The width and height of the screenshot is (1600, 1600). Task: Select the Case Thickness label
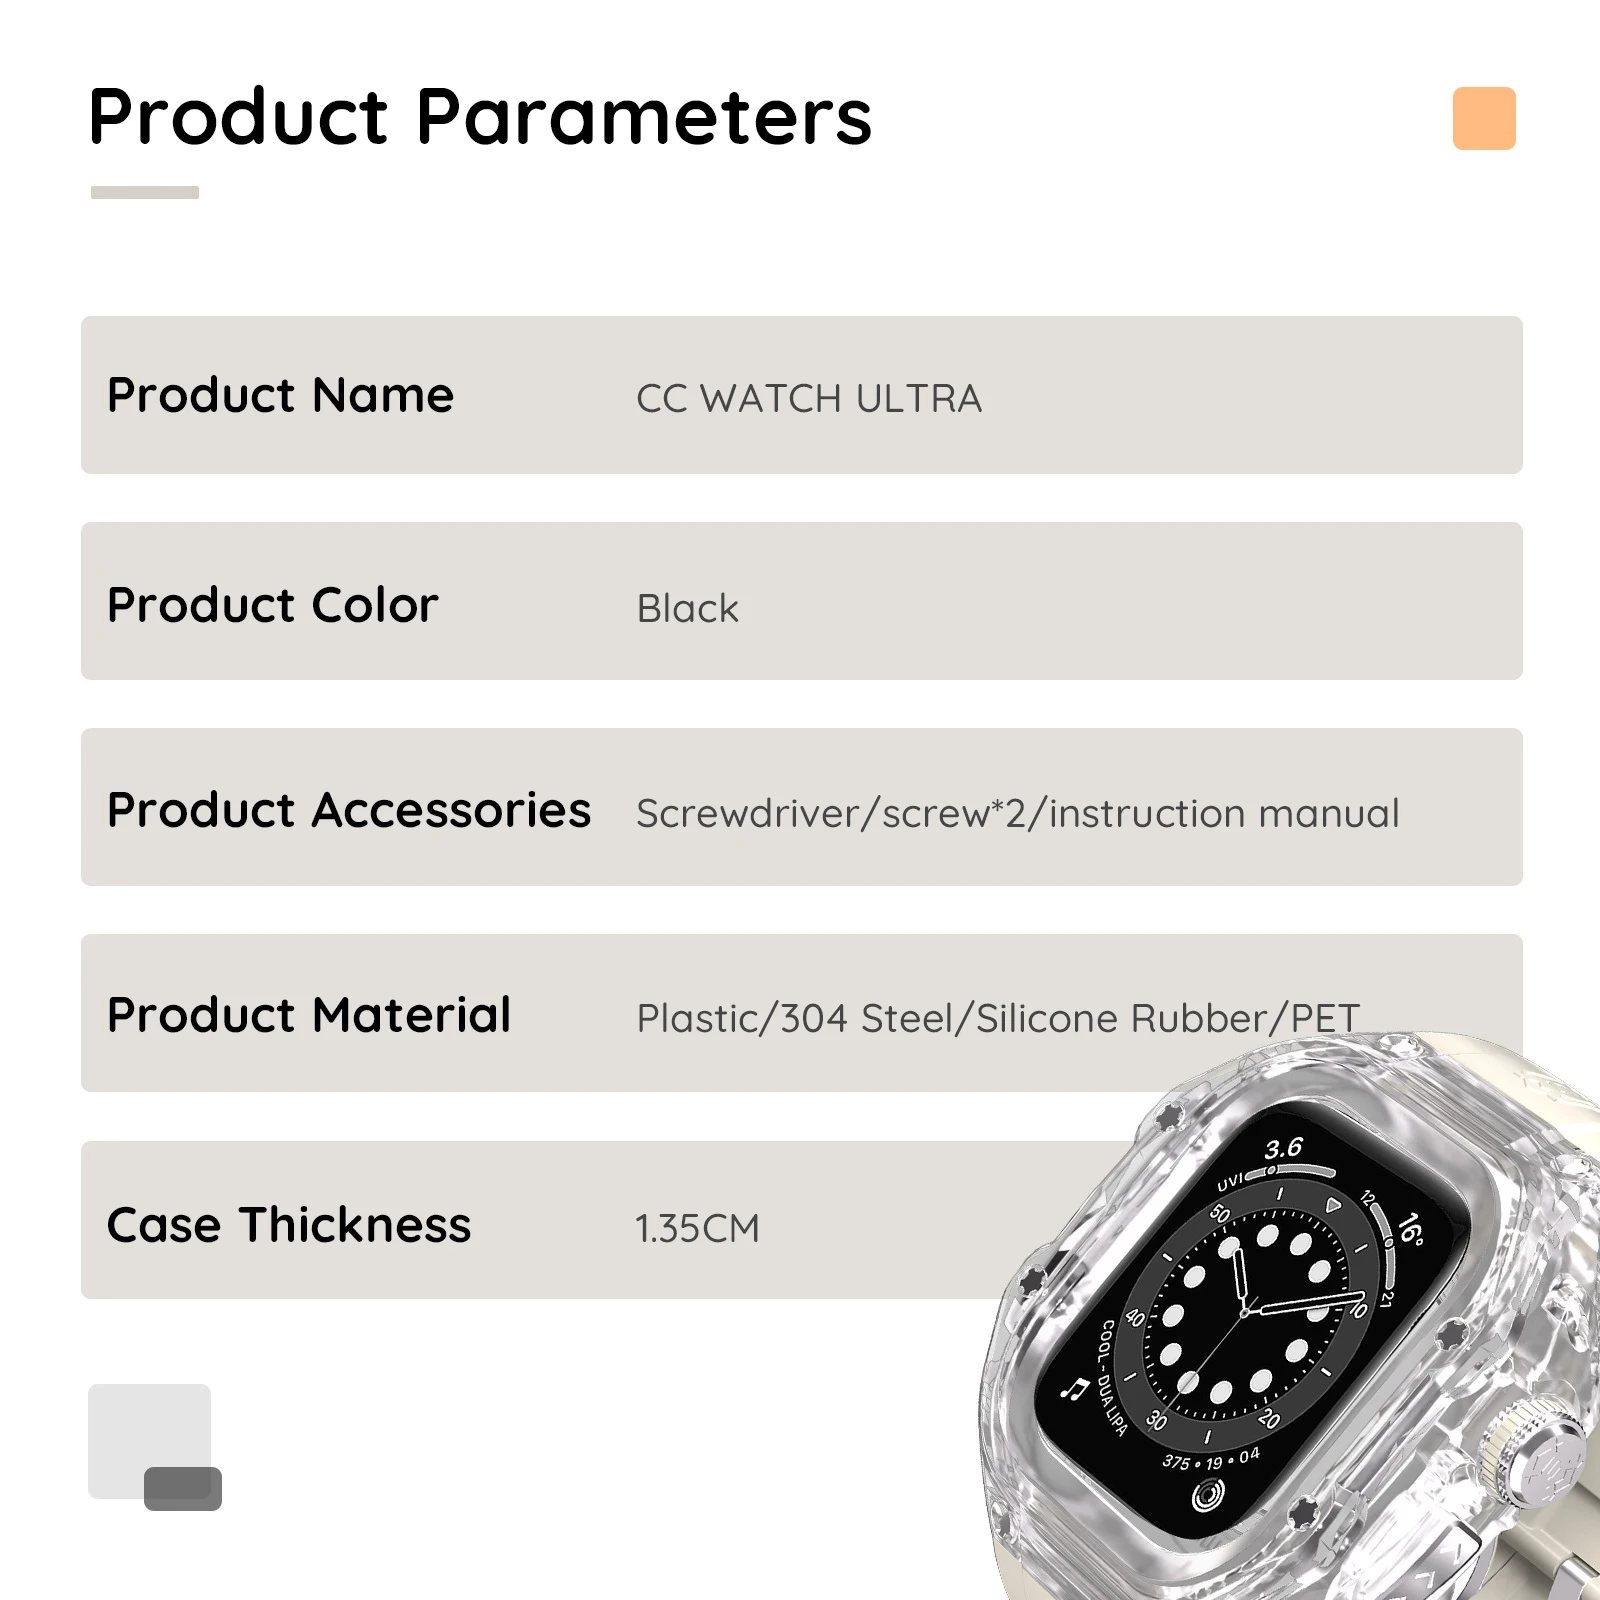pyautogui.click(x=288, y=1225)
